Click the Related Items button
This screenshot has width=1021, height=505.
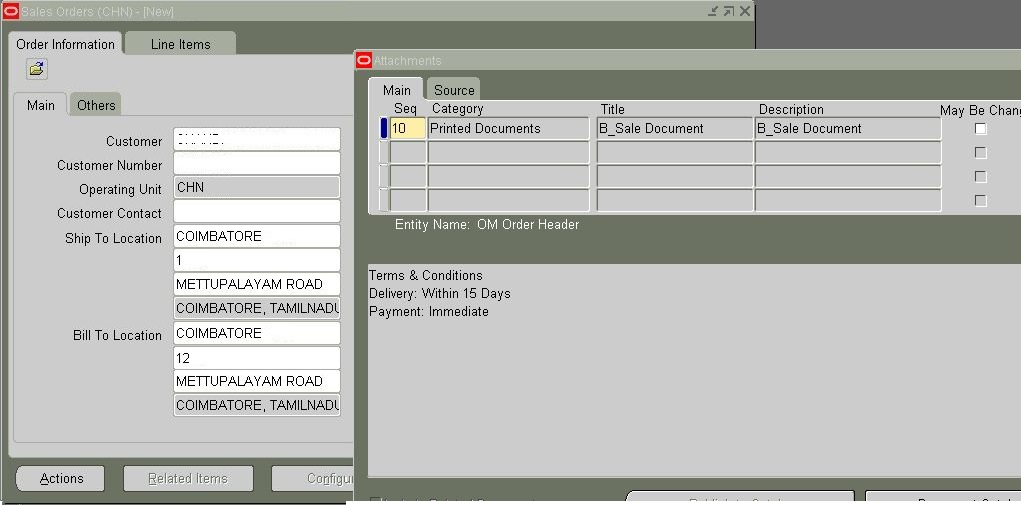188,478
